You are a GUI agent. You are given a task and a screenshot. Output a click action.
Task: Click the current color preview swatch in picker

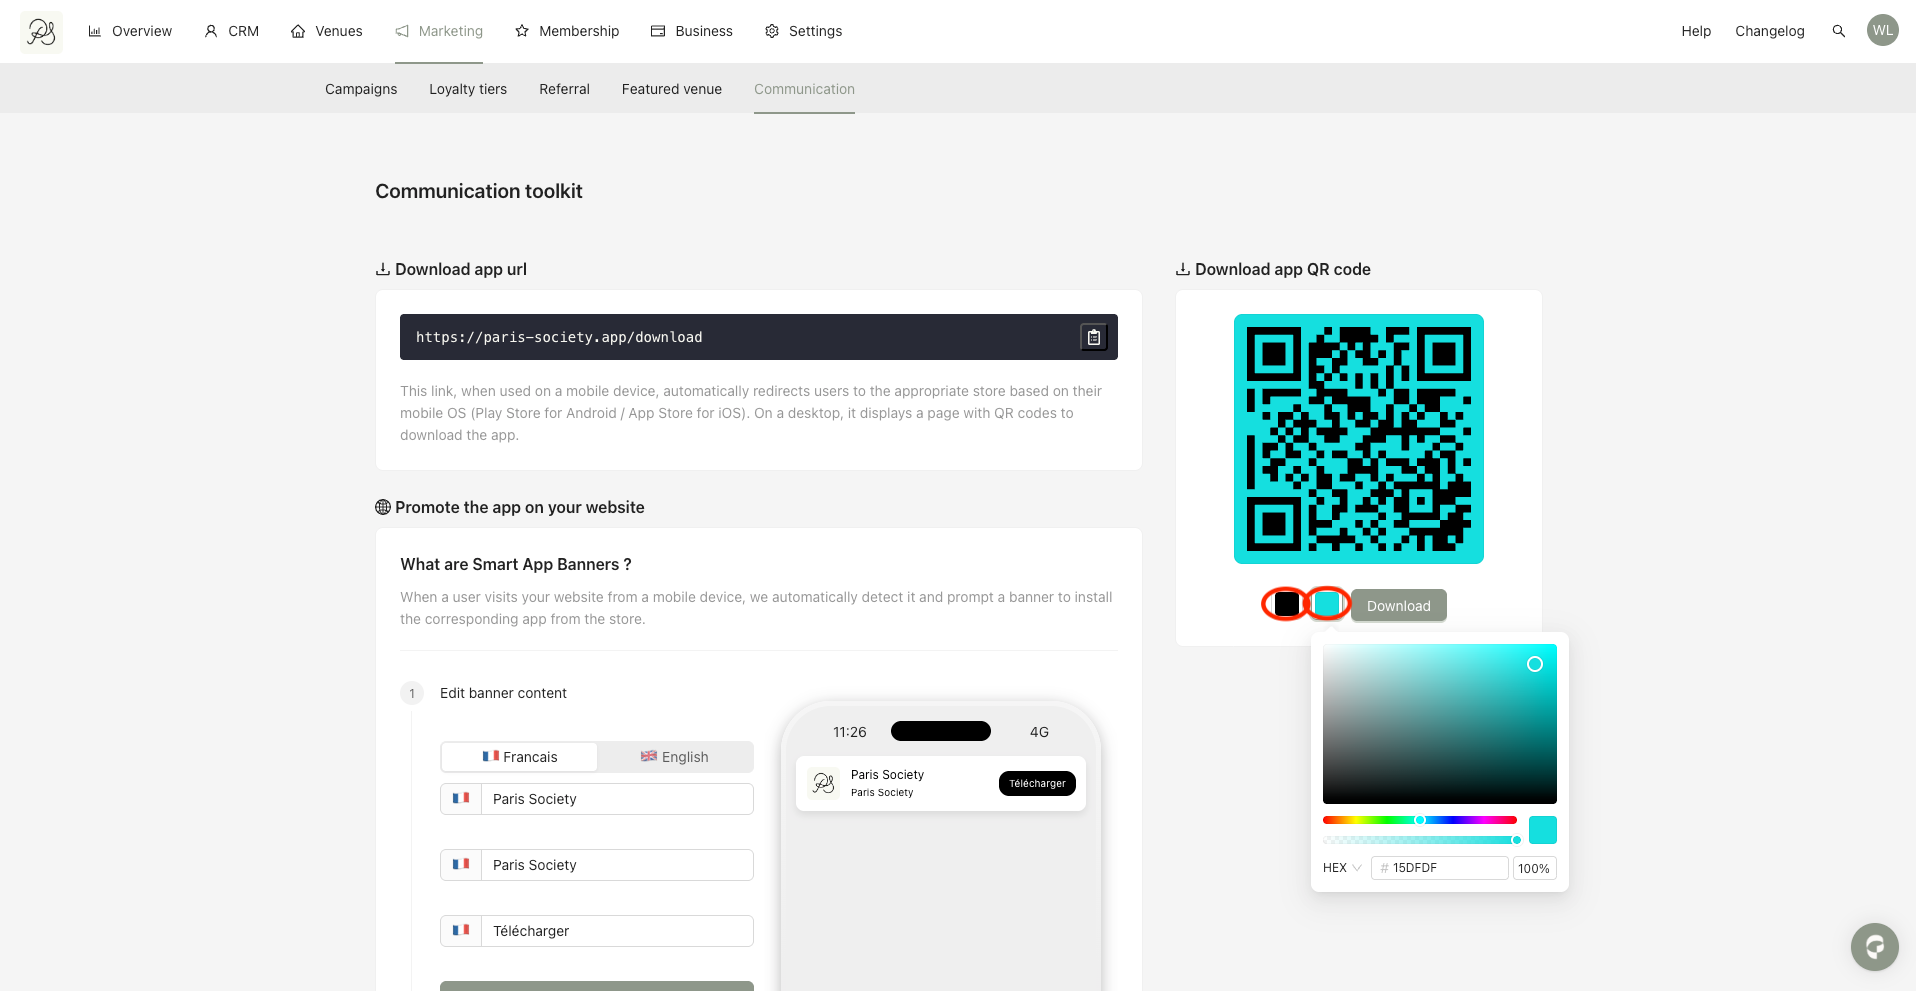pyautogui.click(x=1543, y=830)
